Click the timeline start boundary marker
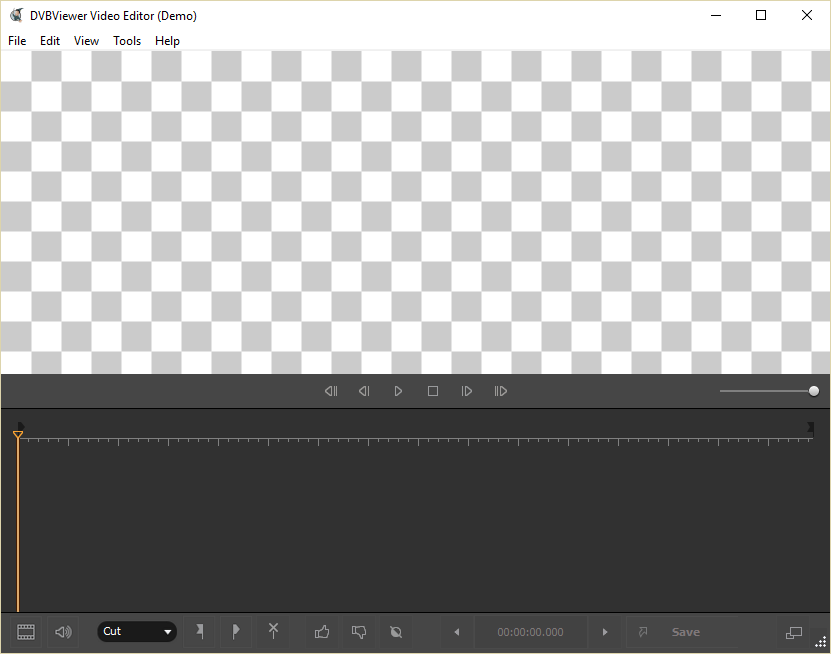This screenshot has width=831, height=654. click(x=21, y=426)
